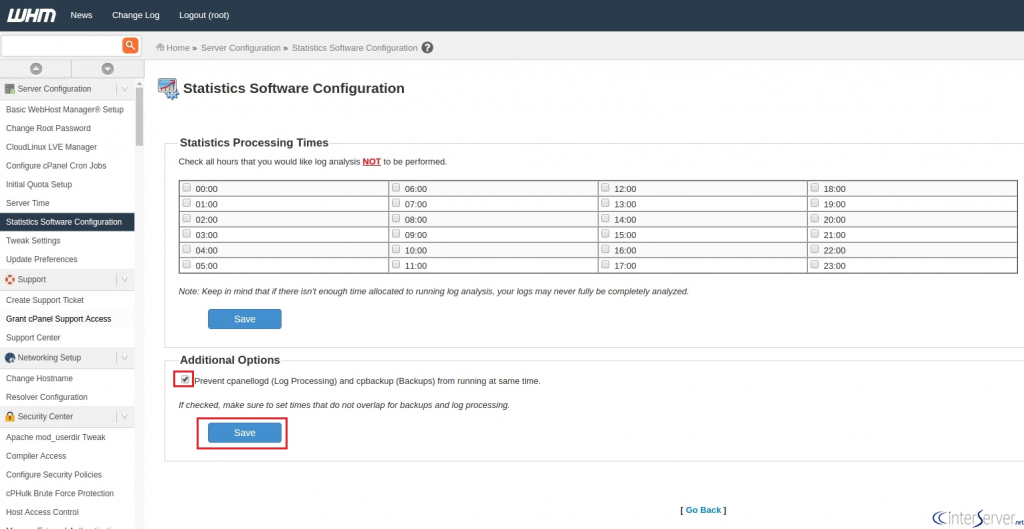The width and height of the screenshot is (1024, 529).
Task: Check the 06:00 hour checkbox
Action: pos(396,187)
